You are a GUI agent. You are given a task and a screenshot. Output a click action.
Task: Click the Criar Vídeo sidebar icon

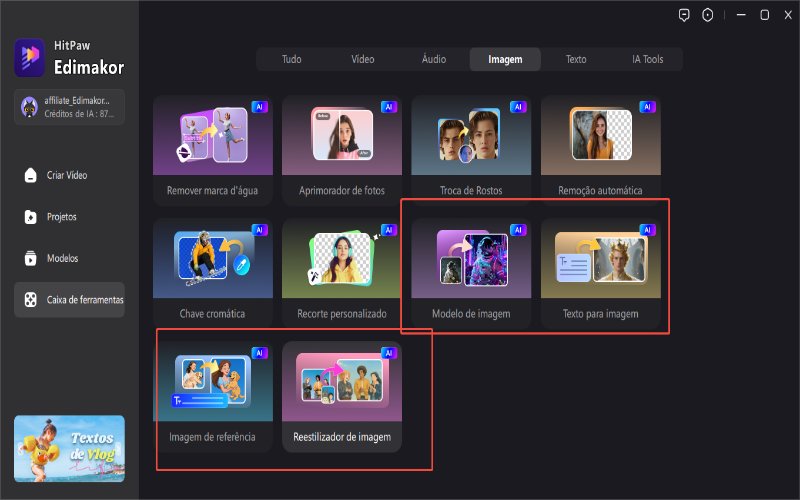click(x=31, y=175)
